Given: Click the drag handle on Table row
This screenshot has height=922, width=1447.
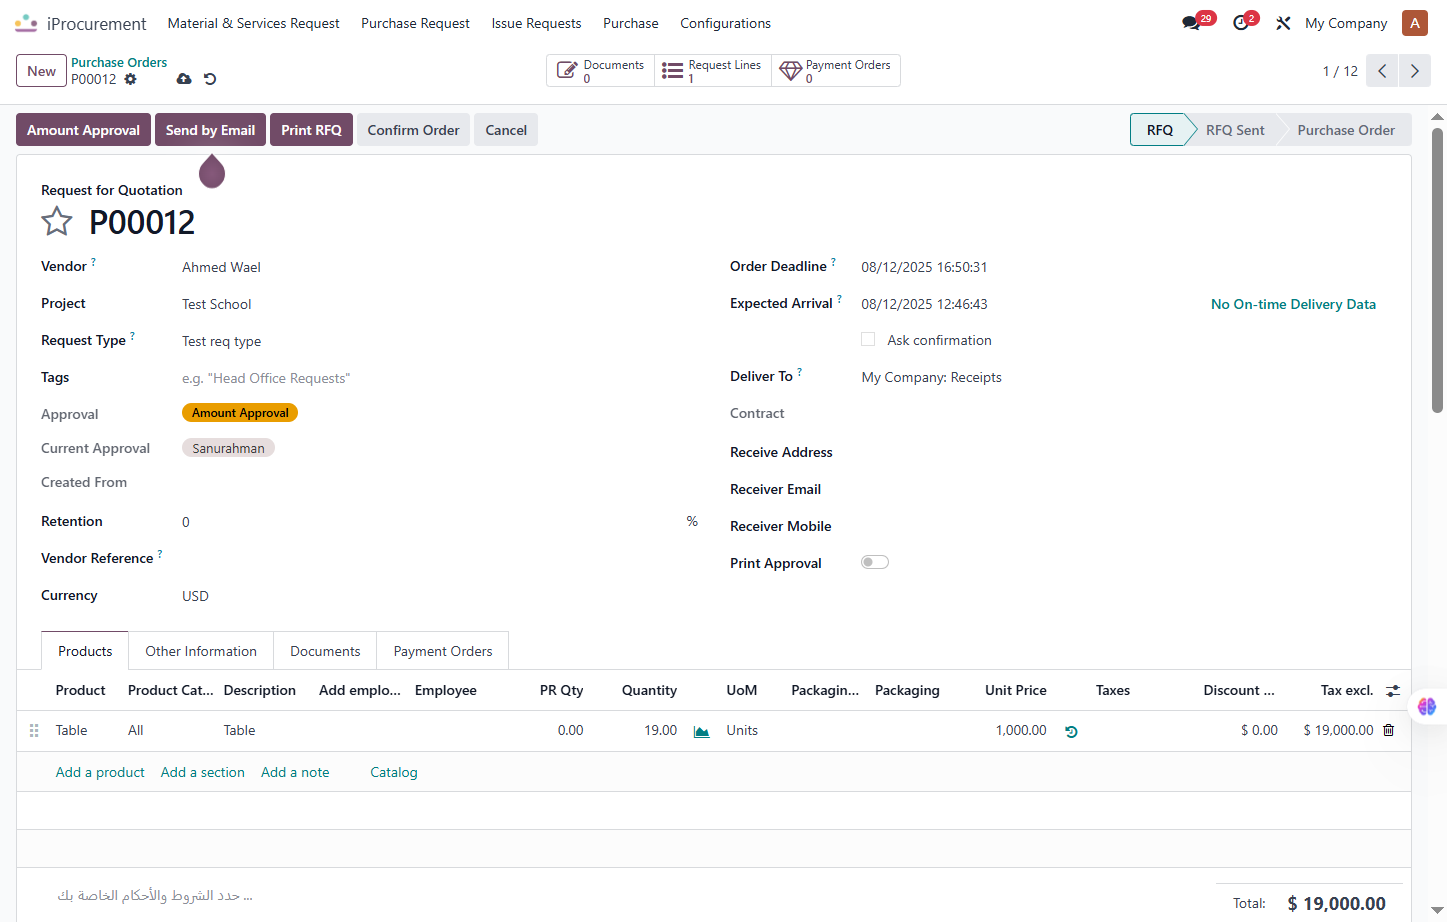Looking at the screenshot, I should (x=34, y=731).
